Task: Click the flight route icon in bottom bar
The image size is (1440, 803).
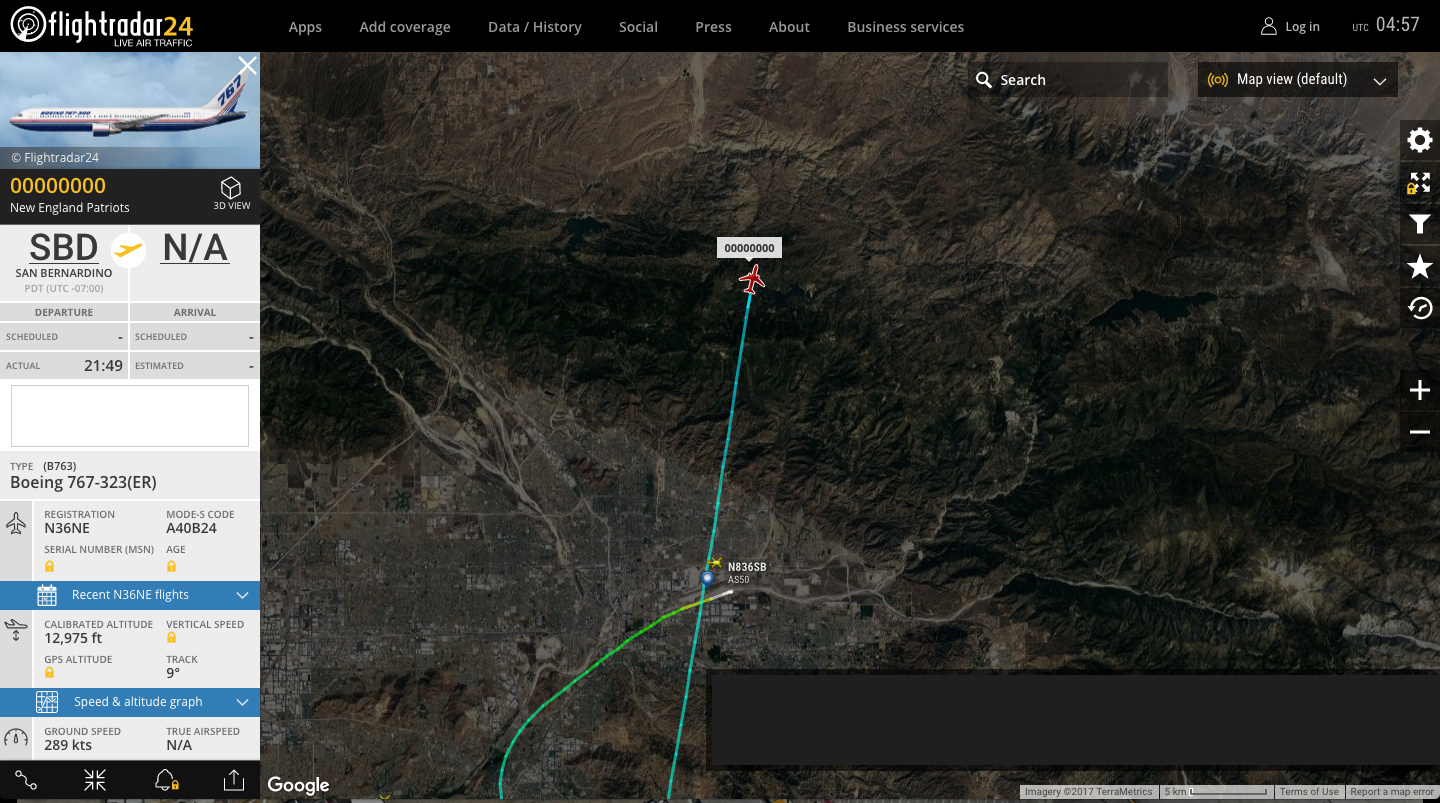Action: point(27,781)
